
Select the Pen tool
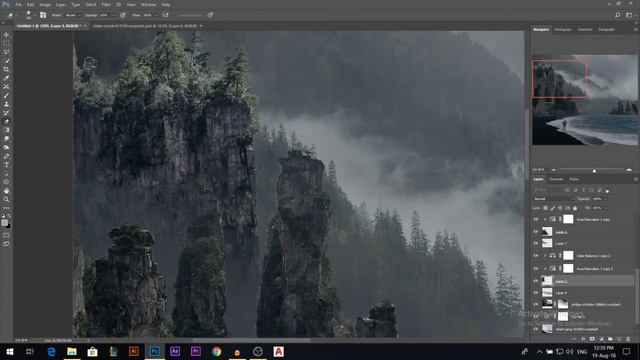coord(6,156)
